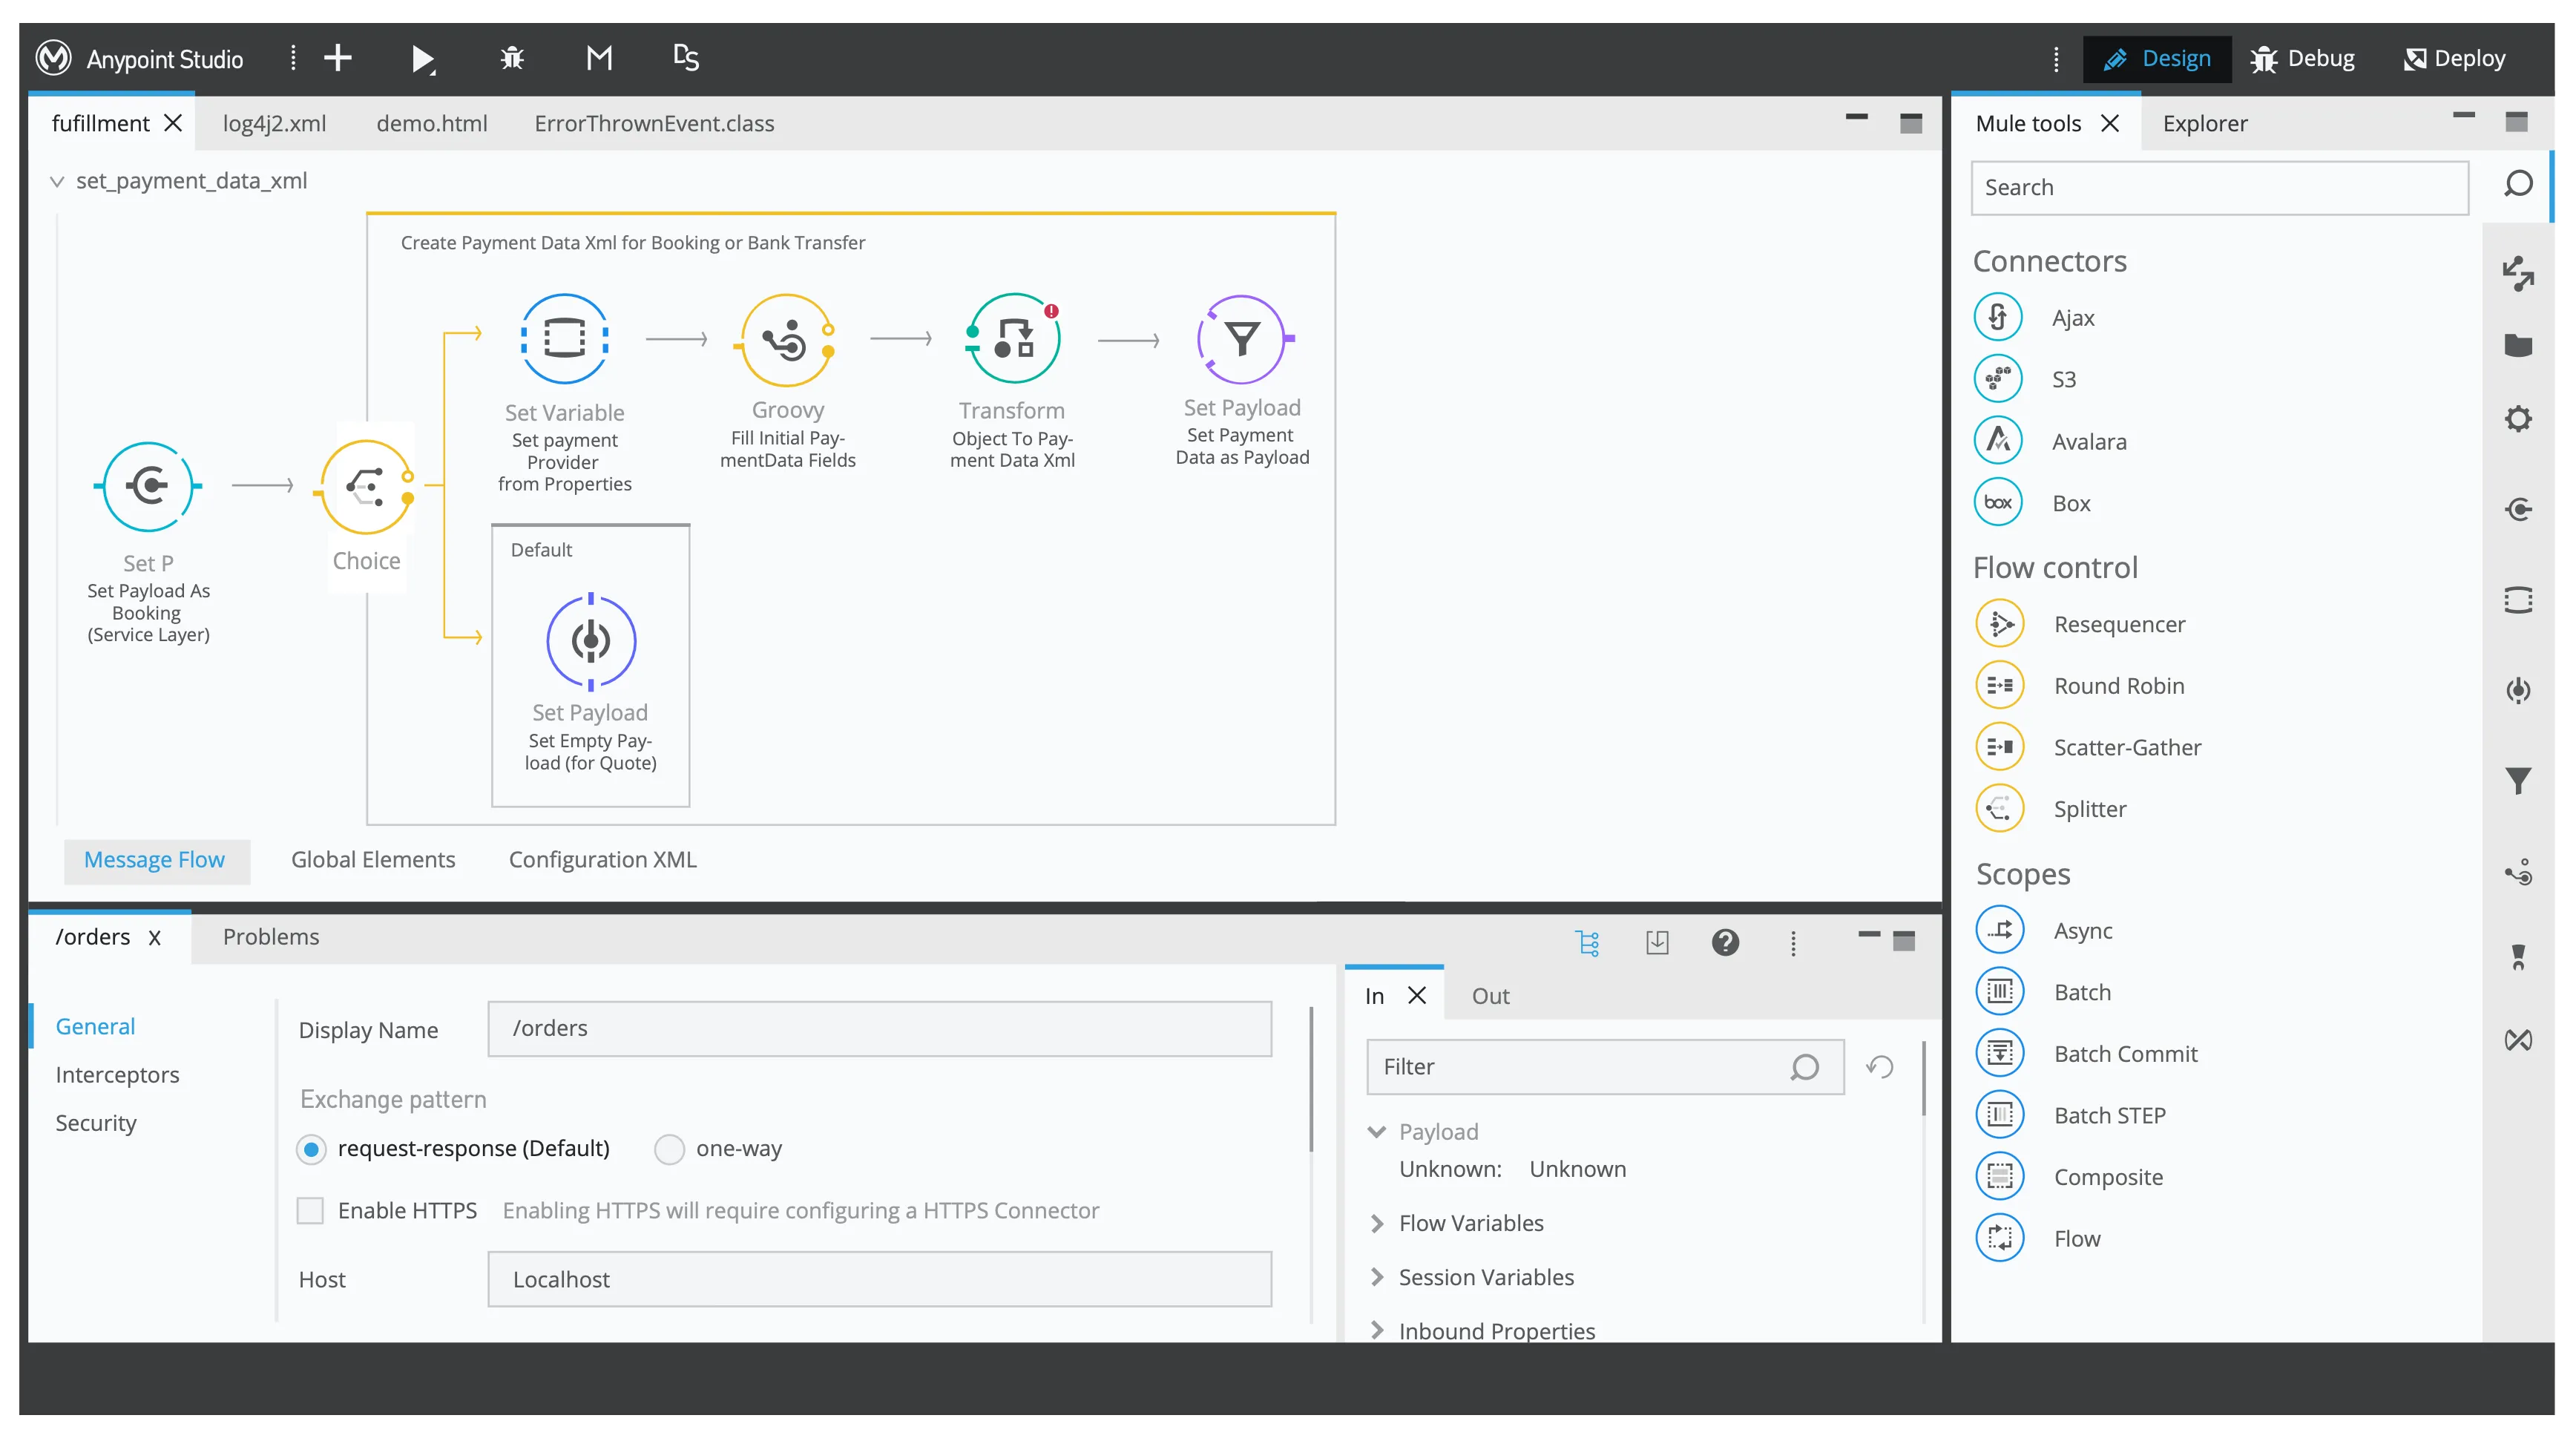2576x1444 pixels.
Task: Click the debug bug icon in toolbar
Action: point(511,58)
